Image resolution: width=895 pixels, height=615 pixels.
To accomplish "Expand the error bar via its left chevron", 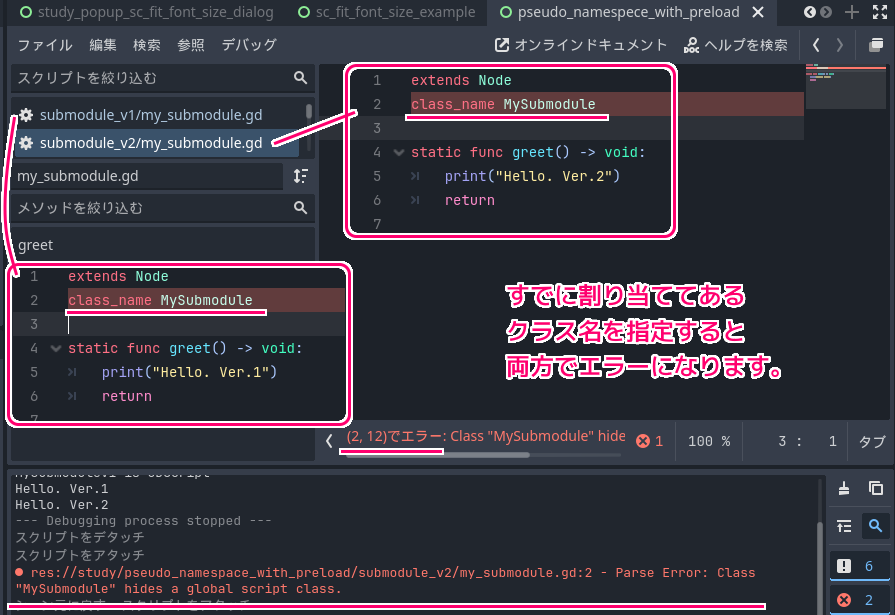I will pos(327,439).
